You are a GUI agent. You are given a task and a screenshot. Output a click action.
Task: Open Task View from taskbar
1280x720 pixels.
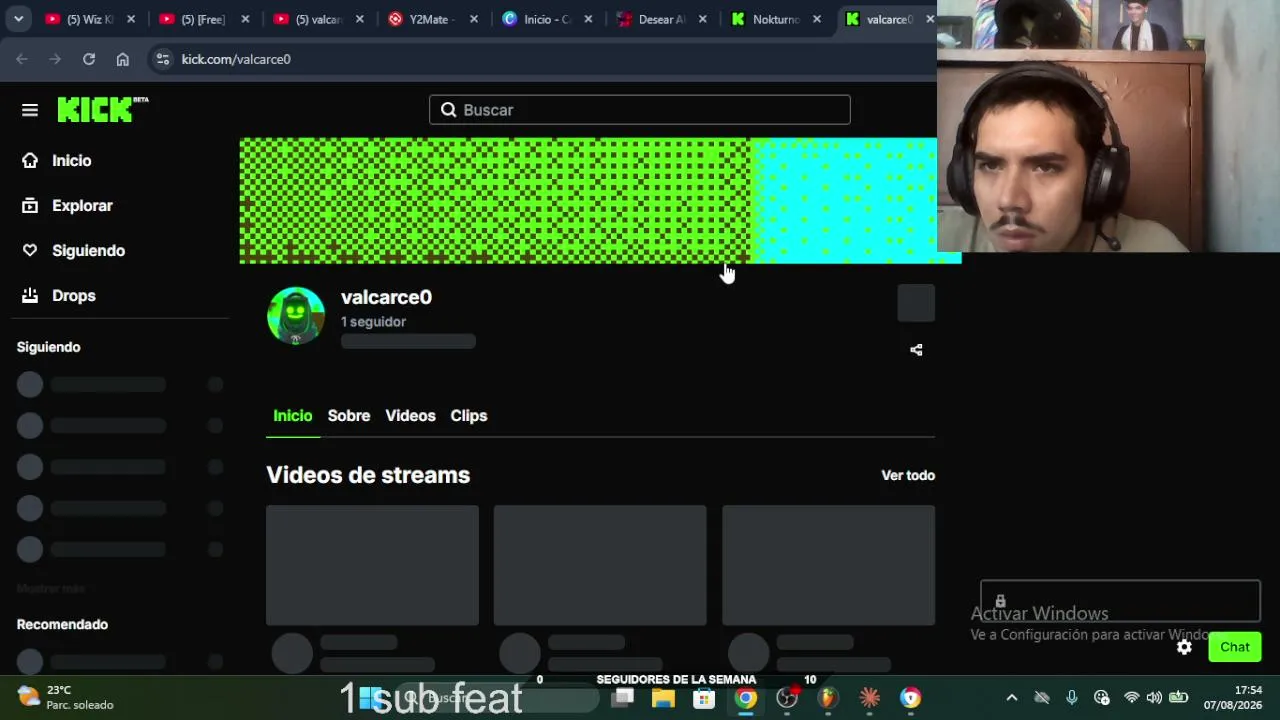(623, 698)
